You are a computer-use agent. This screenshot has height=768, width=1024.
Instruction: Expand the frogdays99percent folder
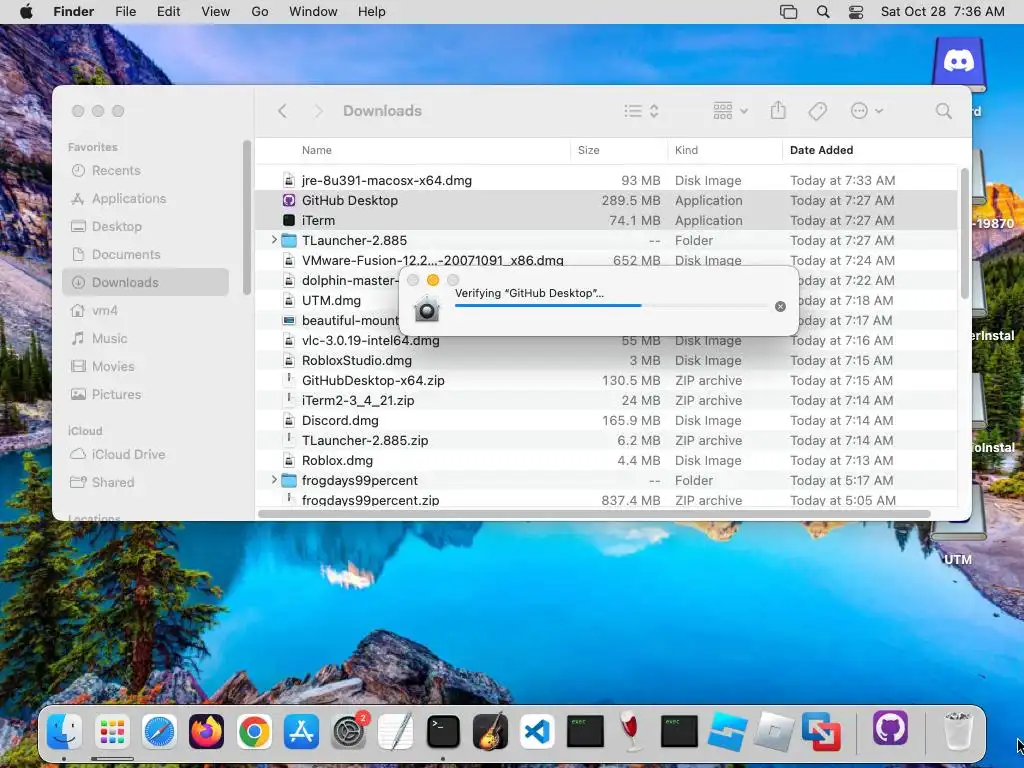(x=274, y=480)
